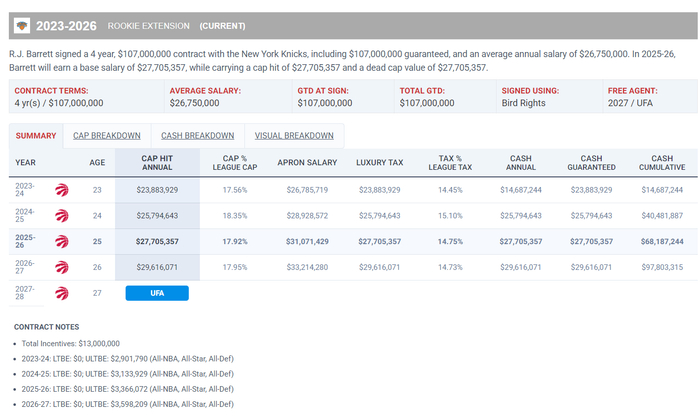Open the Visual Breakdown tab
Viewport: 700px width, 419px height.
coord(294,136)
